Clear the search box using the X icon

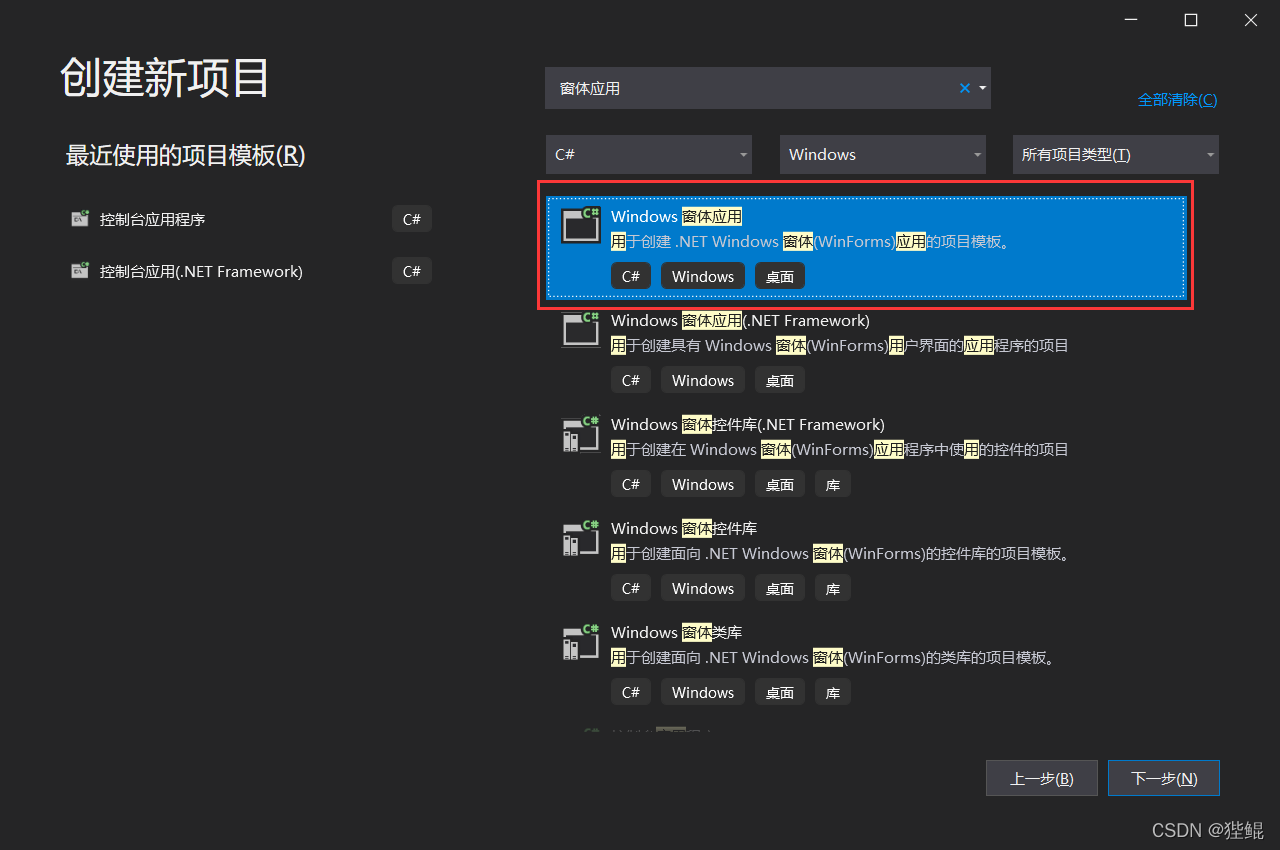coord(963,88)
